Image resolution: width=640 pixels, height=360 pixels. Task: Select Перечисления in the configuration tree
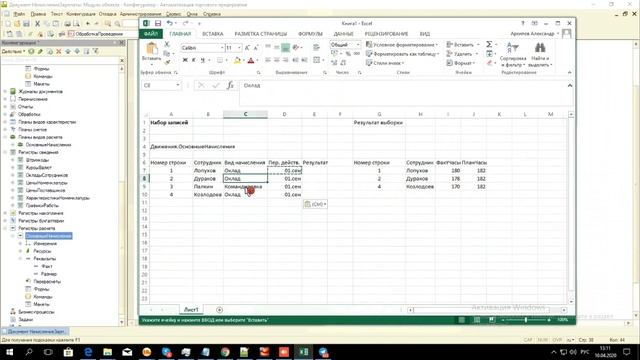tap(33, 99)
